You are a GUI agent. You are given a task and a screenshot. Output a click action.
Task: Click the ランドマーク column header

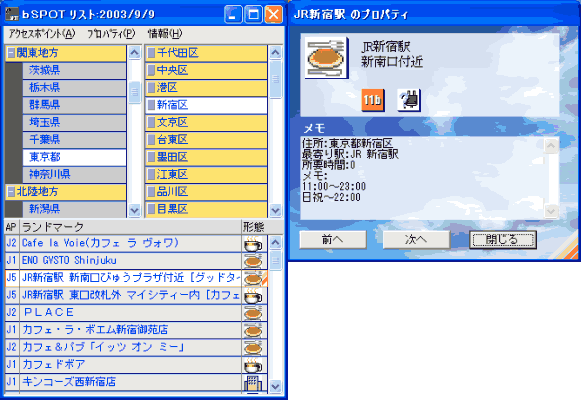130,227
